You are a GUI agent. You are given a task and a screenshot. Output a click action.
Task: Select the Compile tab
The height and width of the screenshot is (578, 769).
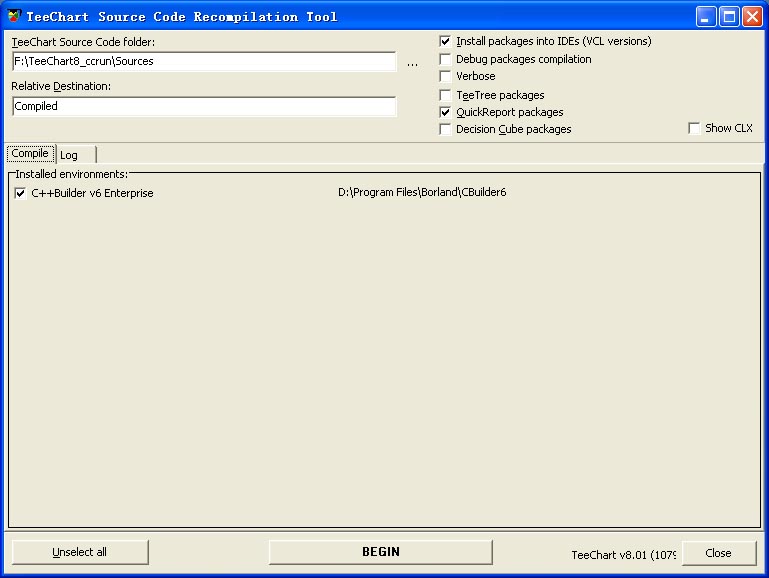click(x=30, y=154)
